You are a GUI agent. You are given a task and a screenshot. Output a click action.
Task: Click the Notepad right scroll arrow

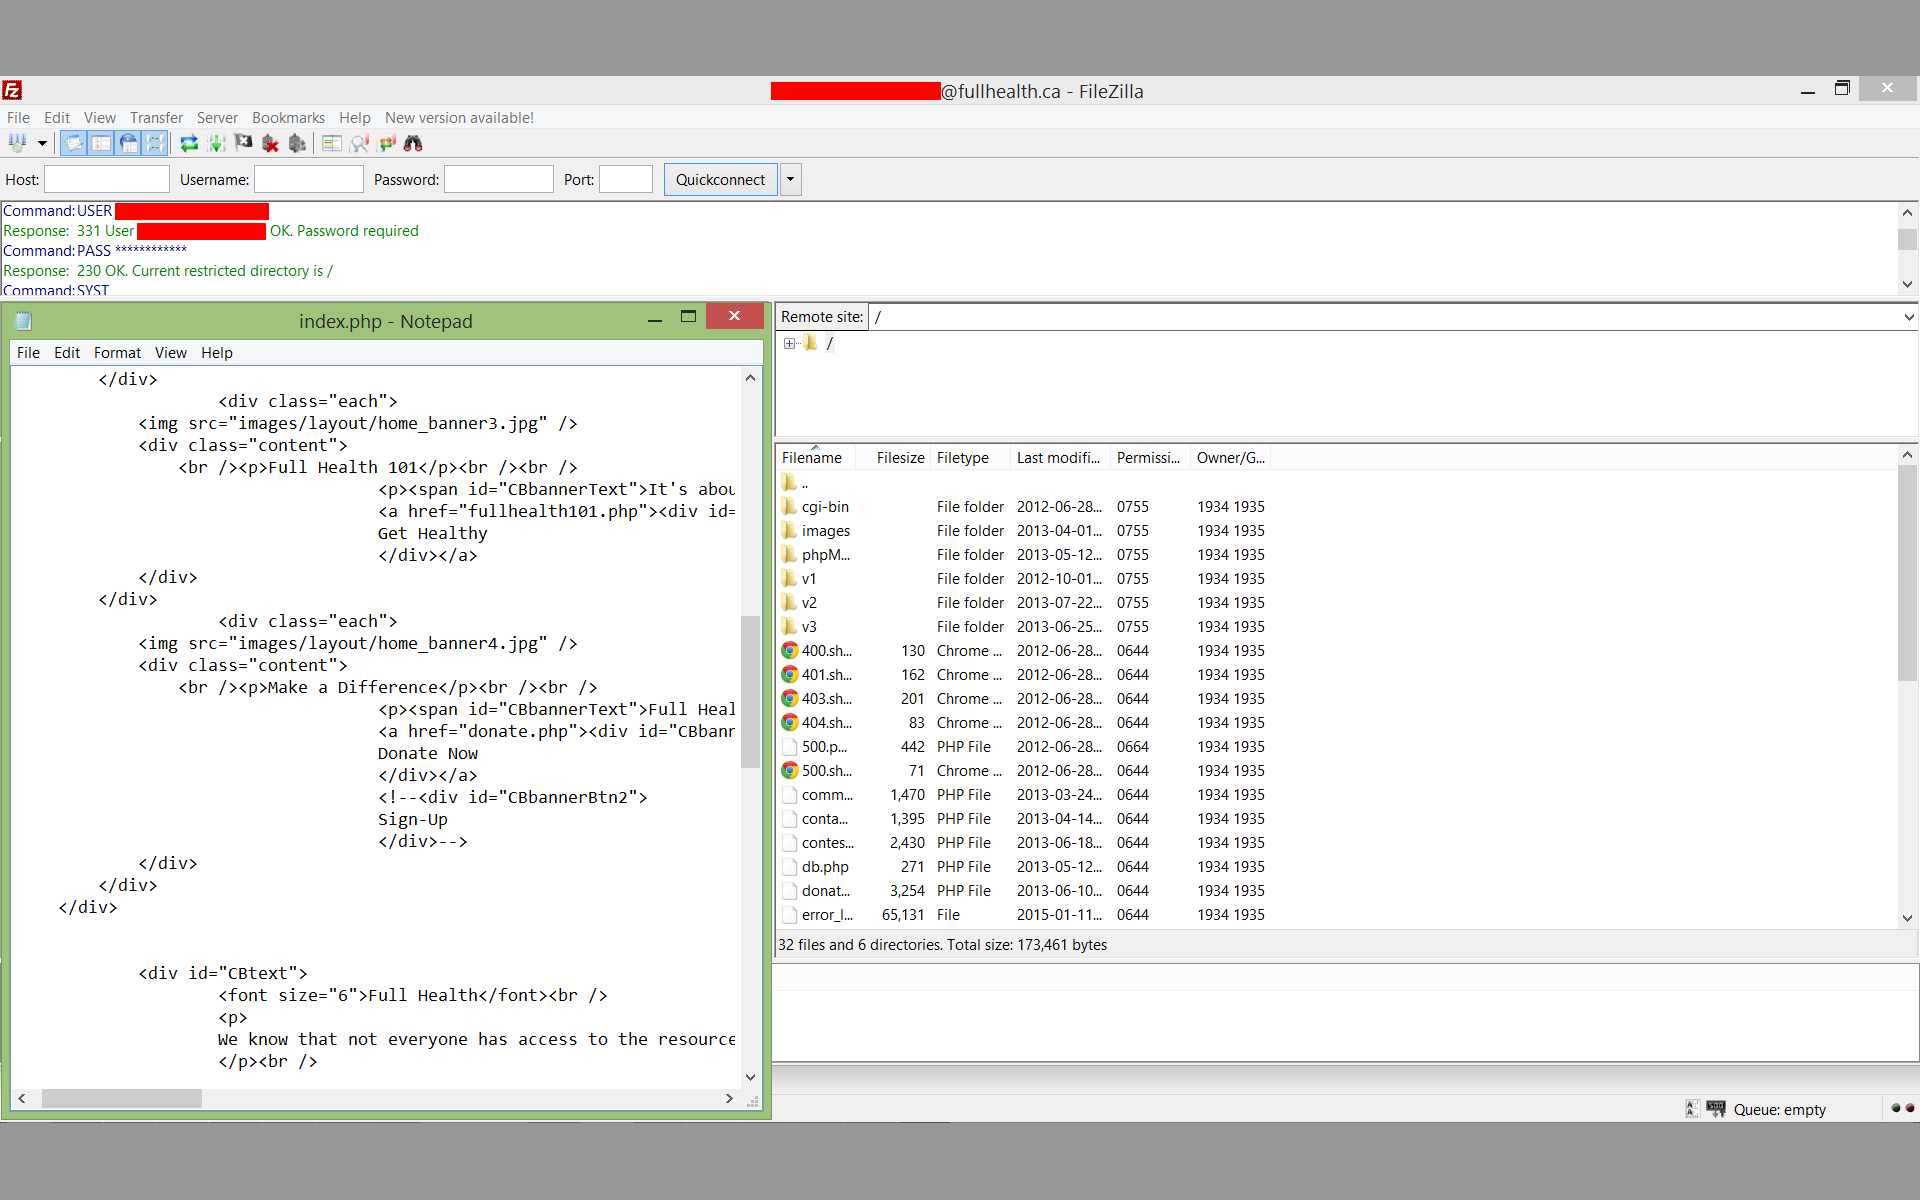coord(729,1098)
